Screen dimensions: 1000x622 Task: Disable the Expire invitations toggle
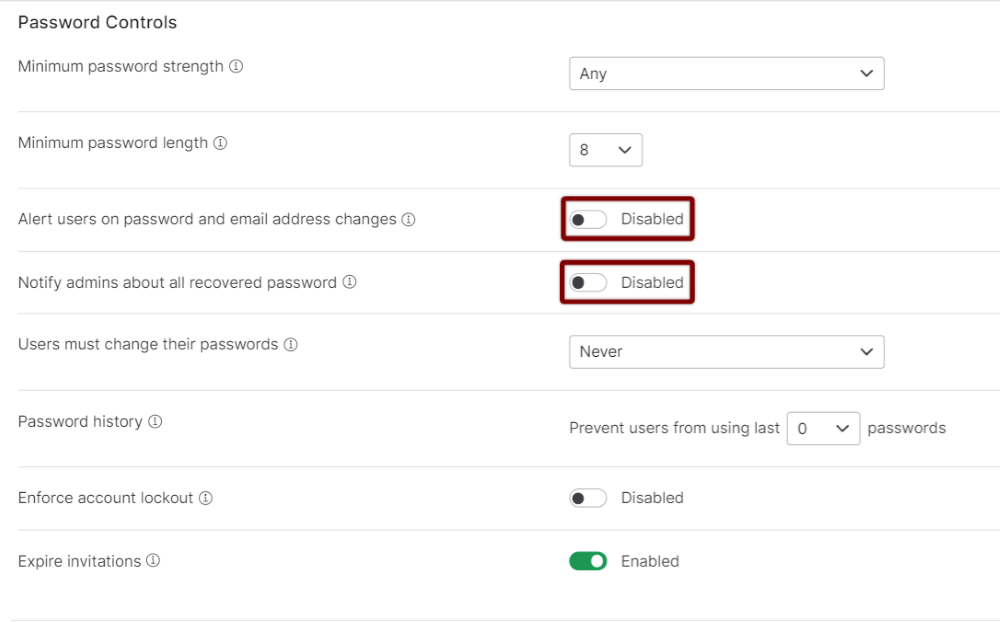click(x=588, y=561)
